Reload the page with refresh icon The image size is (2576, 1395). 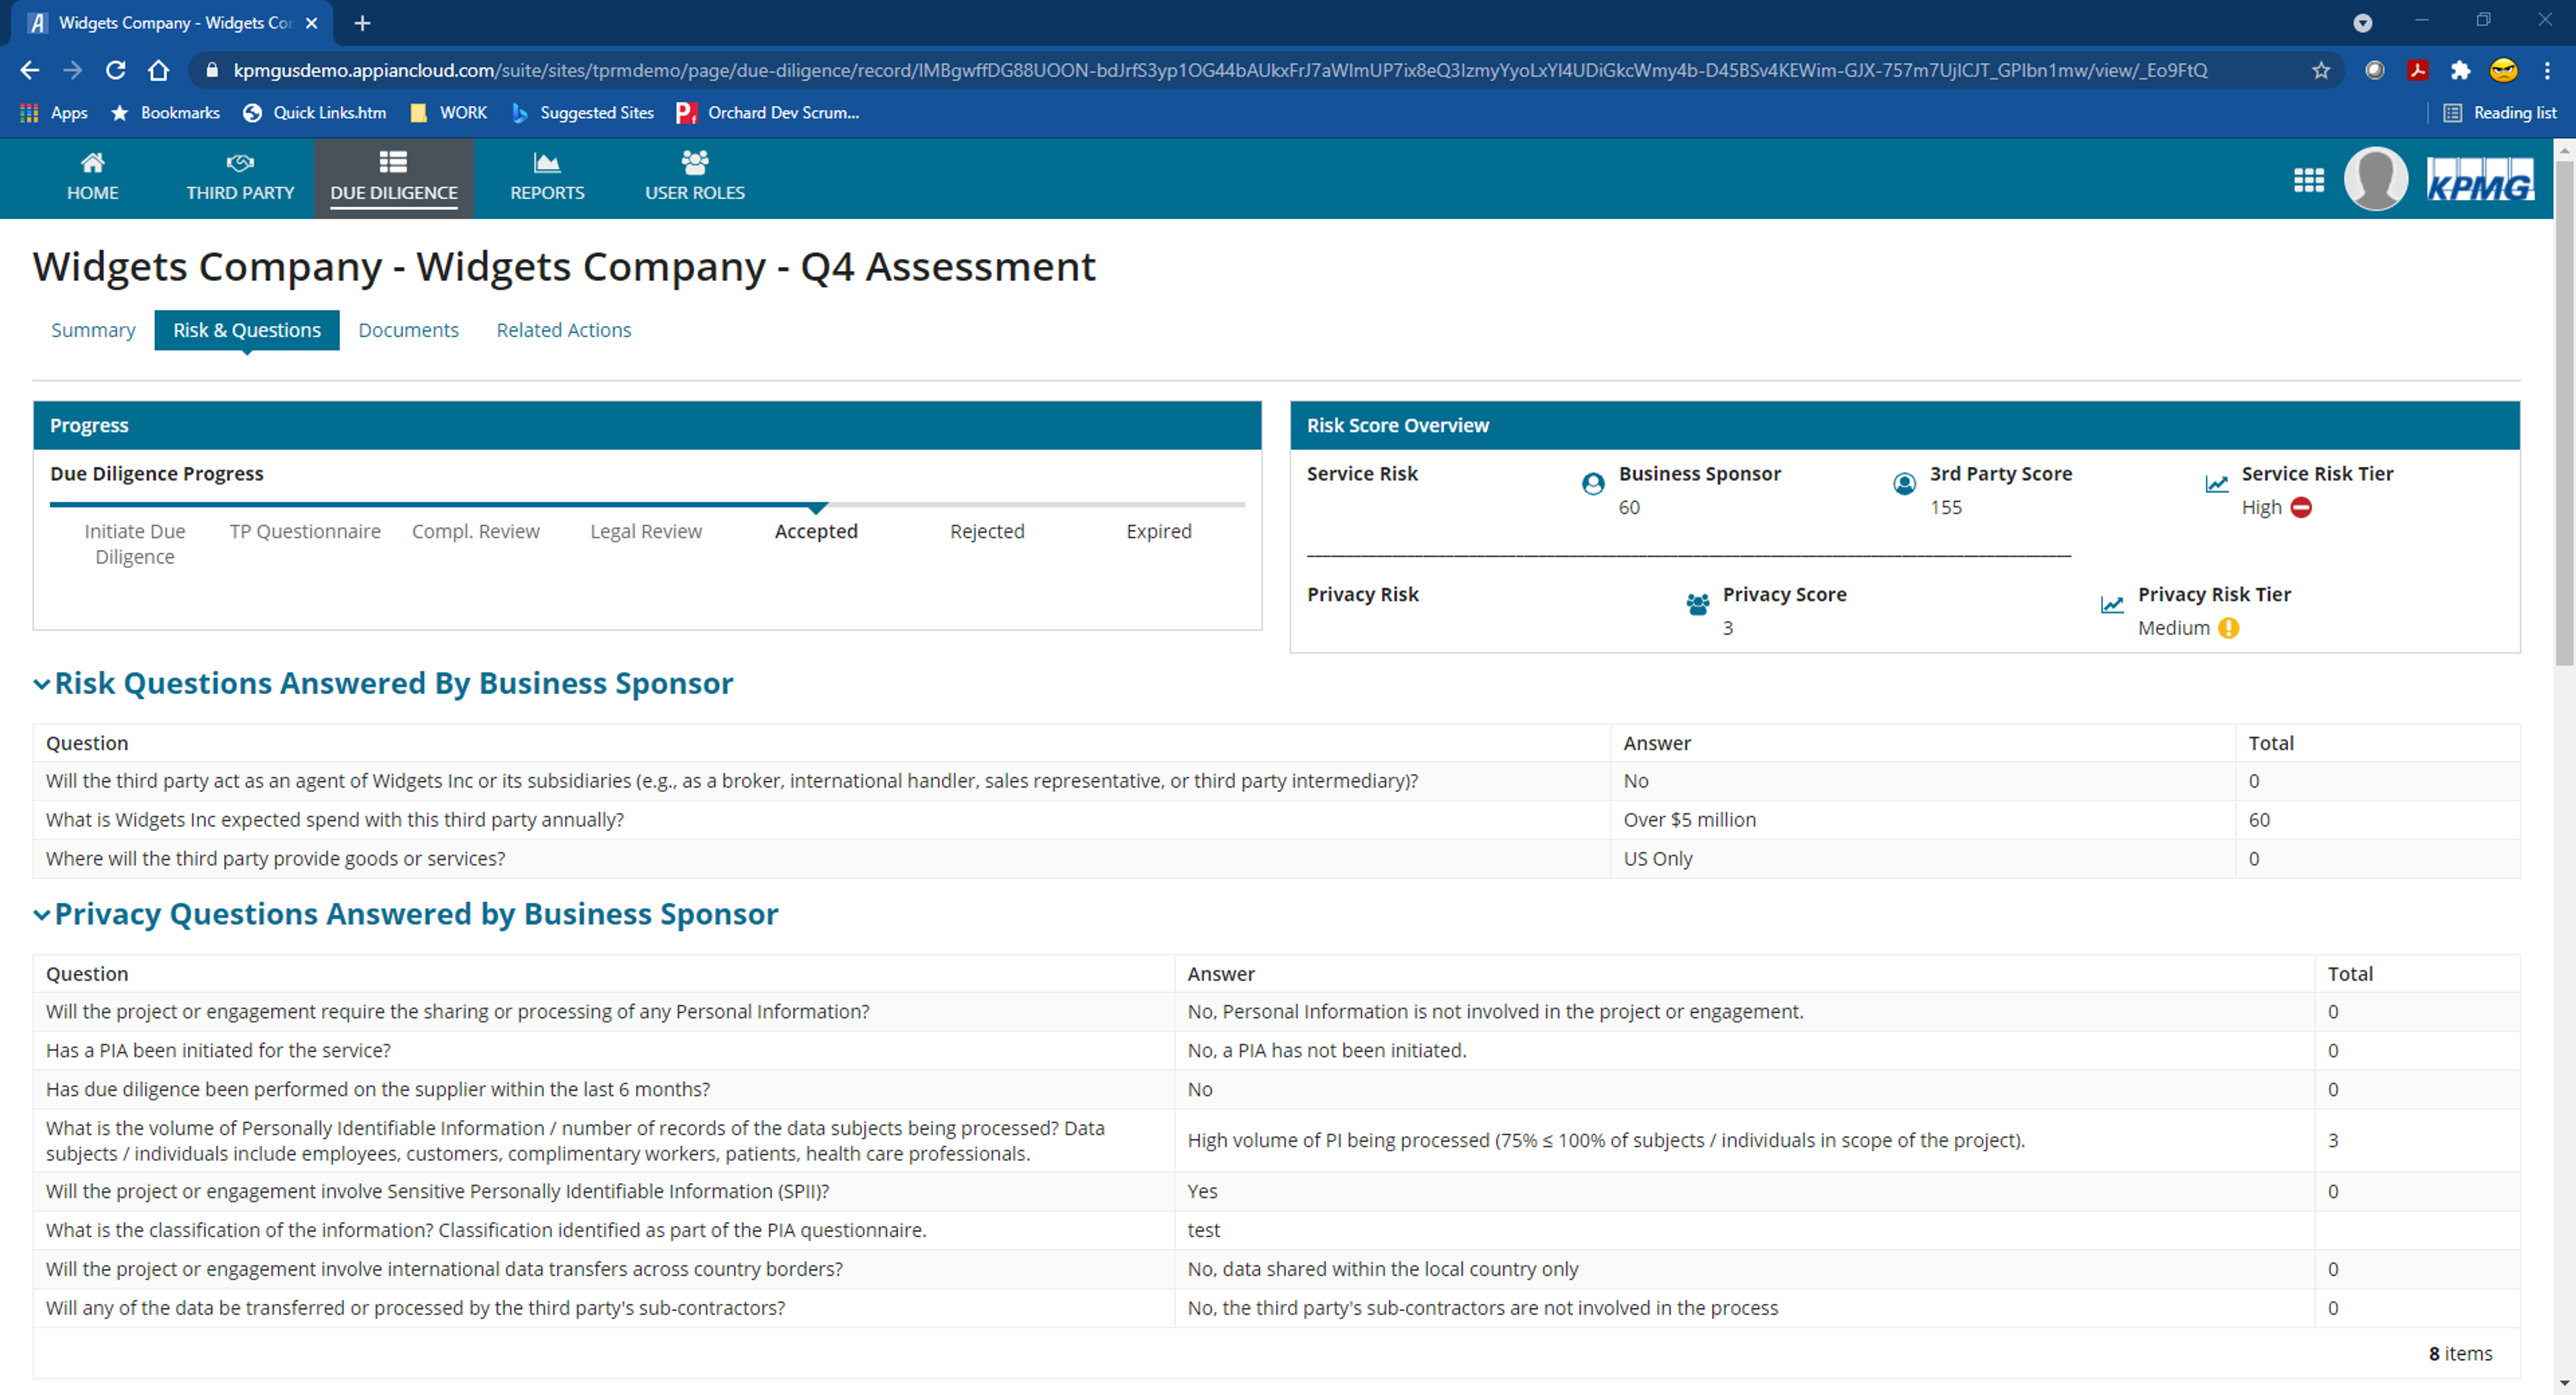116,70
